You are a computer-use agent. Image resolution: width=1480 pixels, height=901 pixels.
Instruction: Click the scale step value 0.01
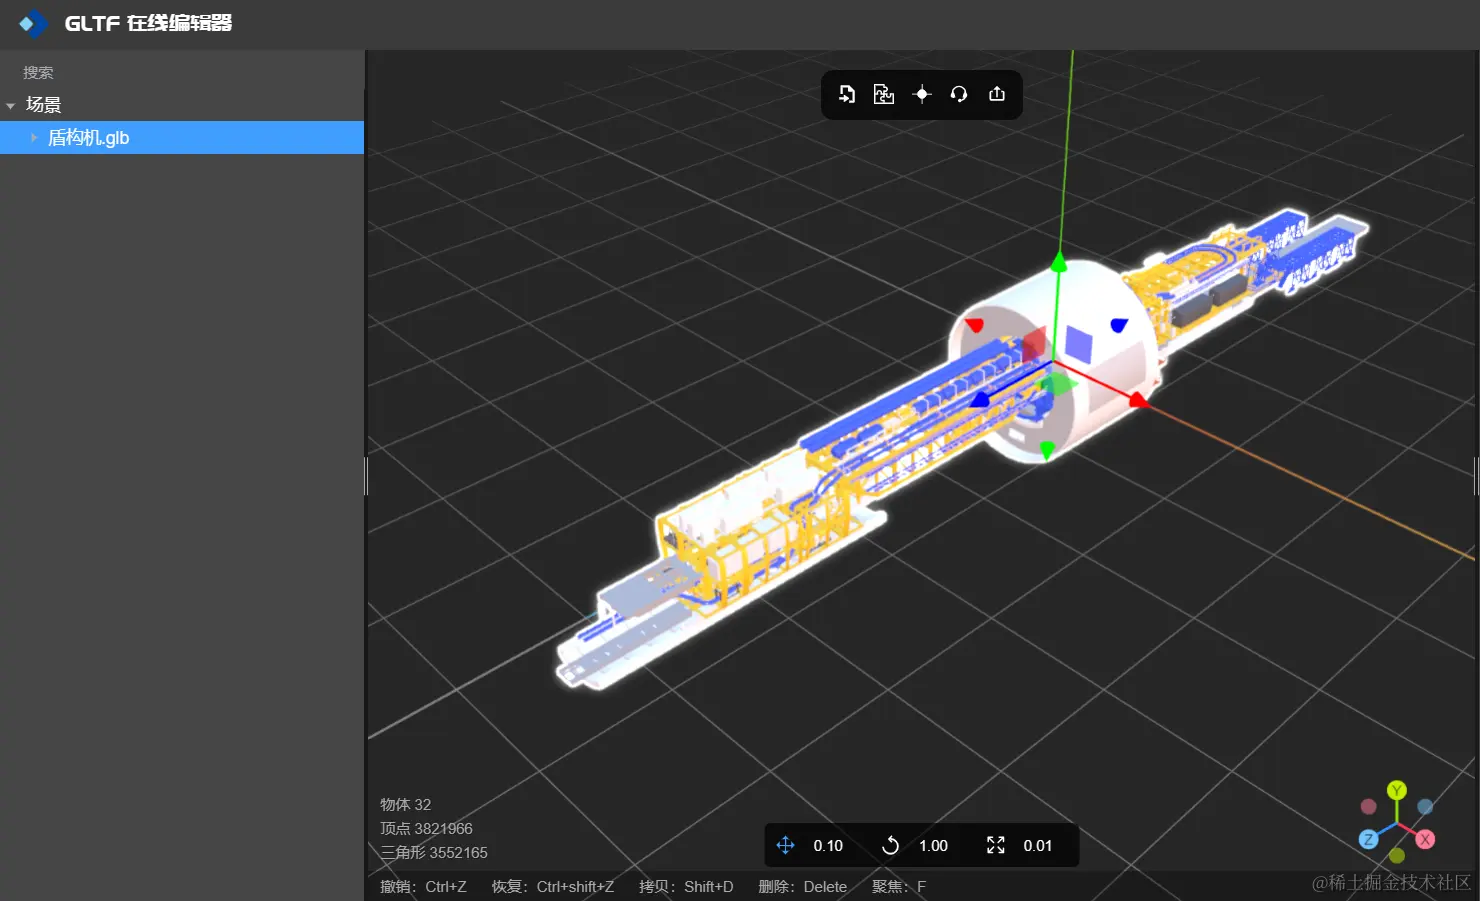1038,846
